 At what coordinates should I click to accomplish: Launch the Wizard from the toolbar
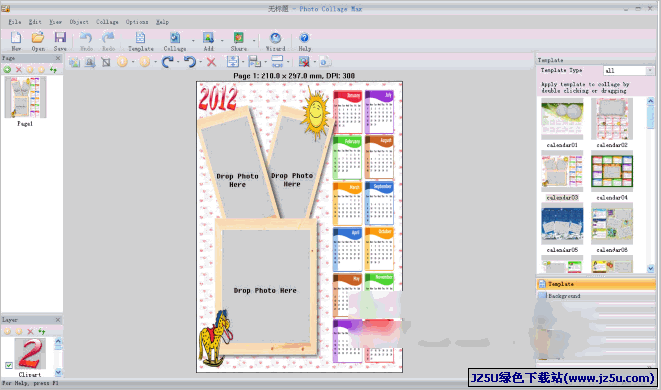pos(275,41)
